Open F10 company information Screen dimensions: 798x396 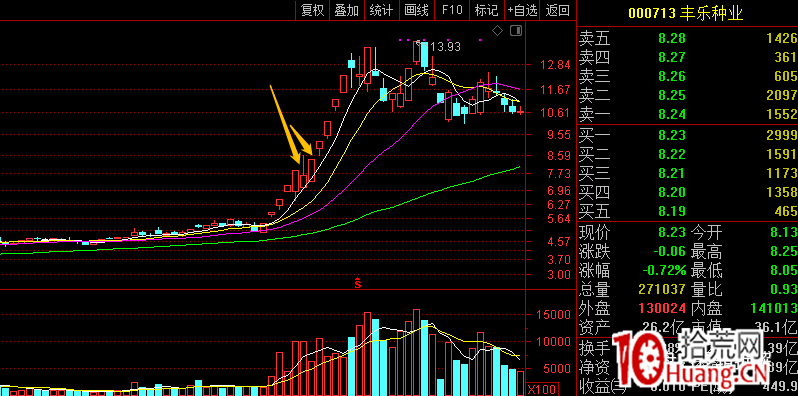point(452,10)
